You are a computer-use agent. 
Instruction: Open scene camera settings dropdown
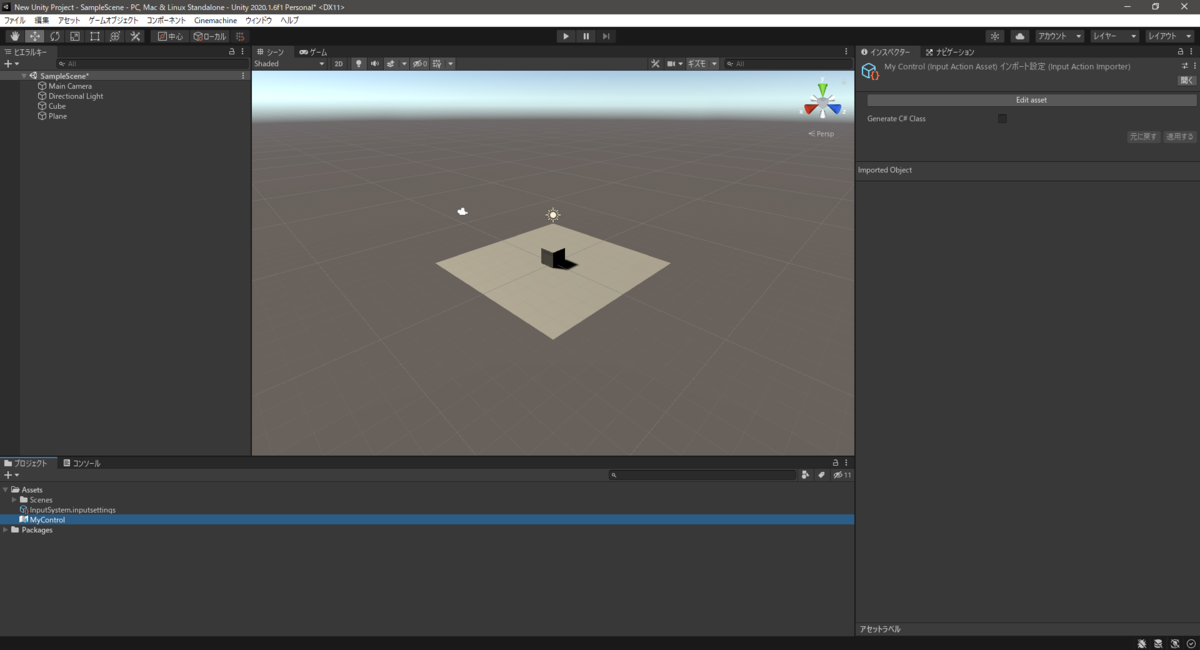pyautogui.click(x=674, y=64)
